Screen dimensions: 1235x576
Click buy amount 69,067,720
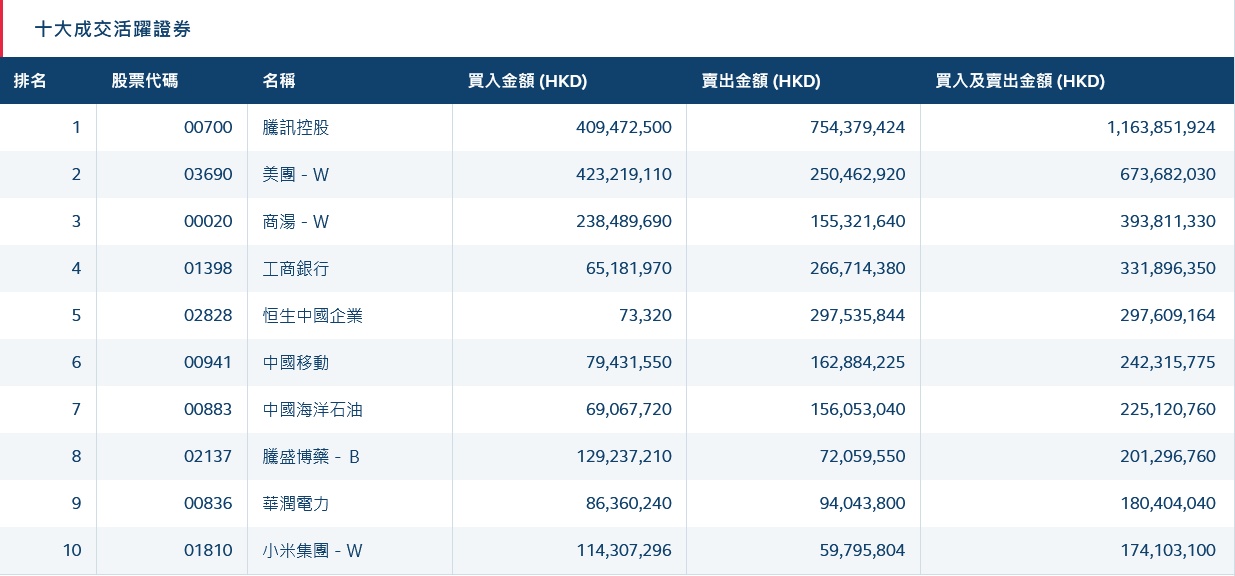[x=629, y=409]
